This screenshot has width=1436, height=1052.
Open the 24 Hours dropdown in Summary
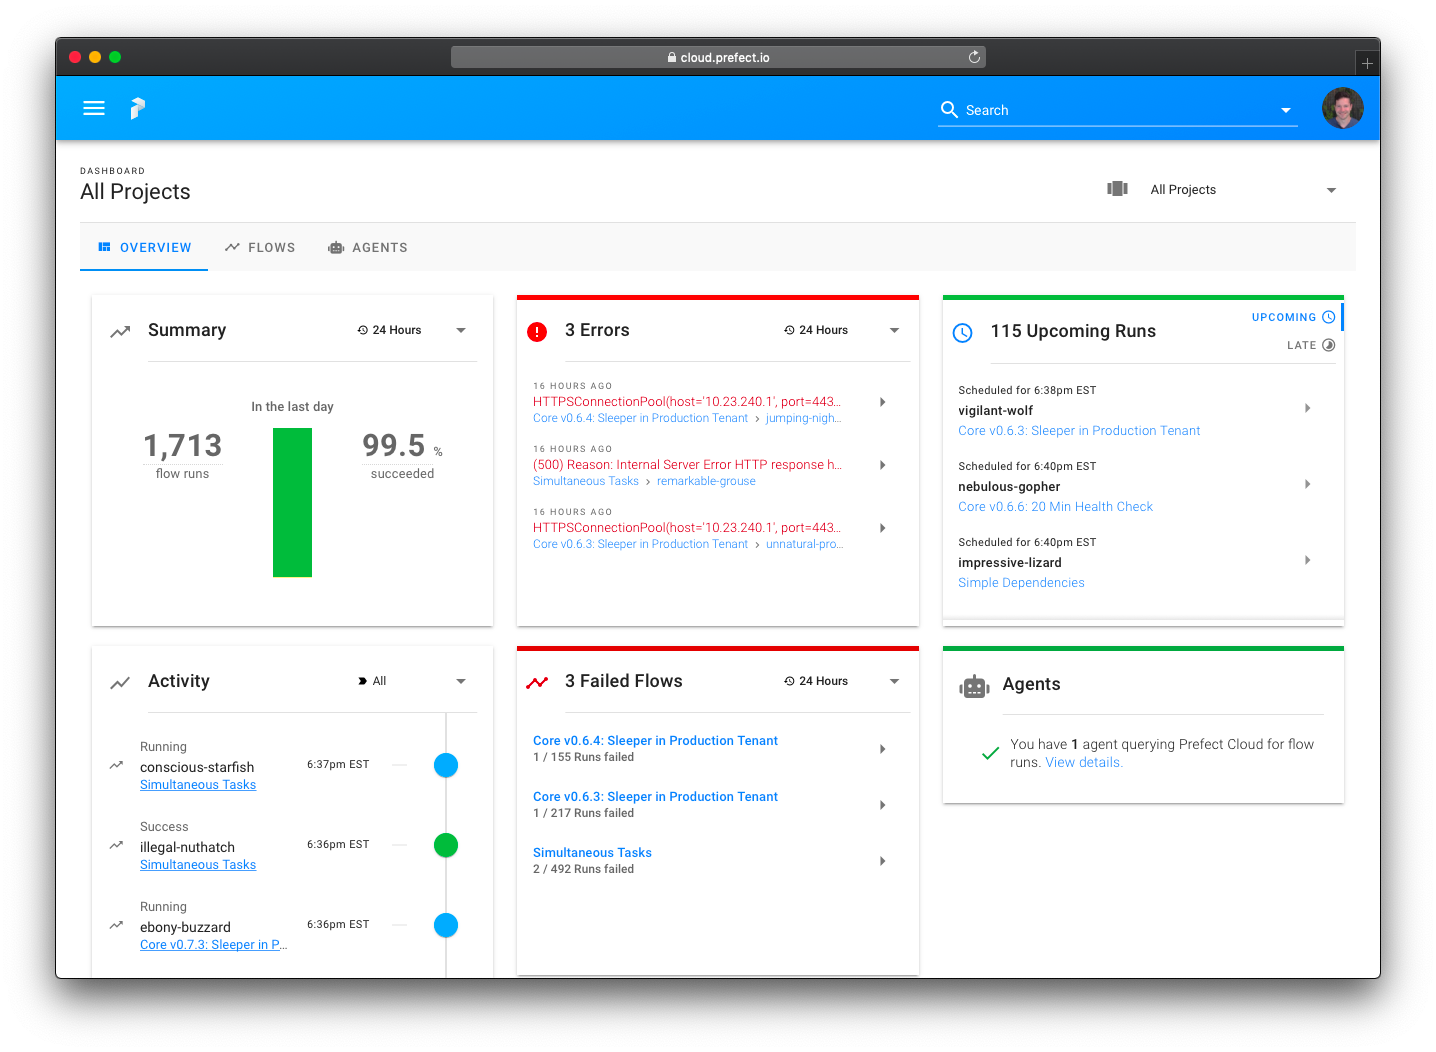[411, 330]
